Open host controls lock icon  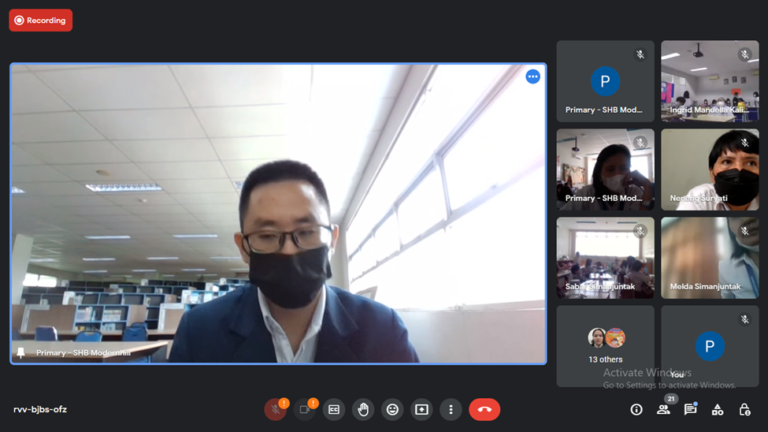[744, 409]
